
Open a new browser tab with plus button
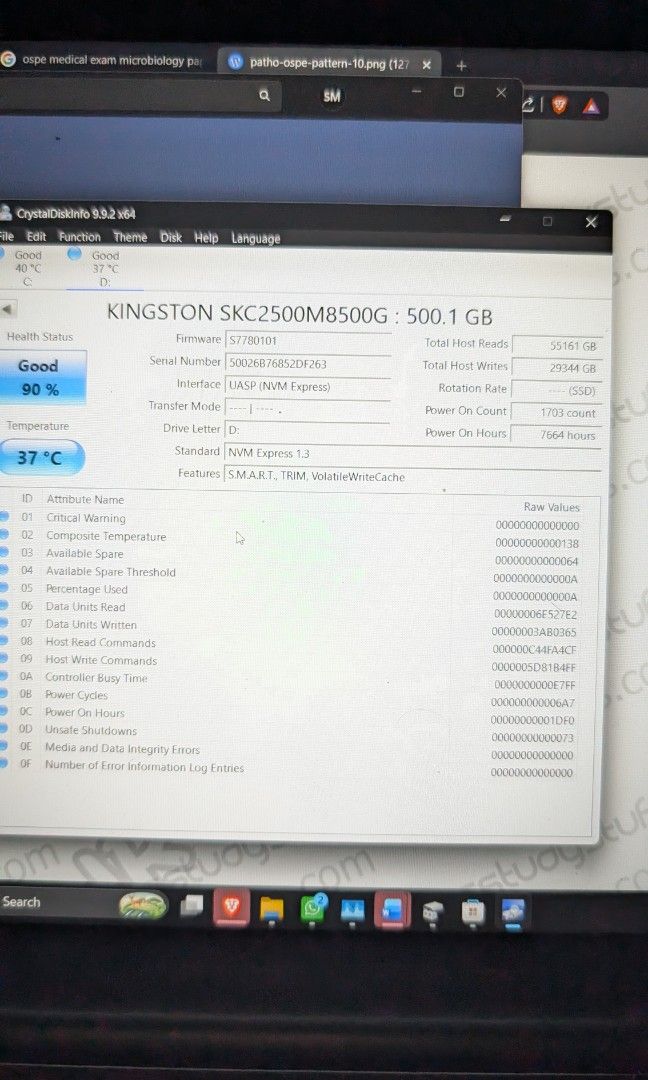(x=461, y=65)
